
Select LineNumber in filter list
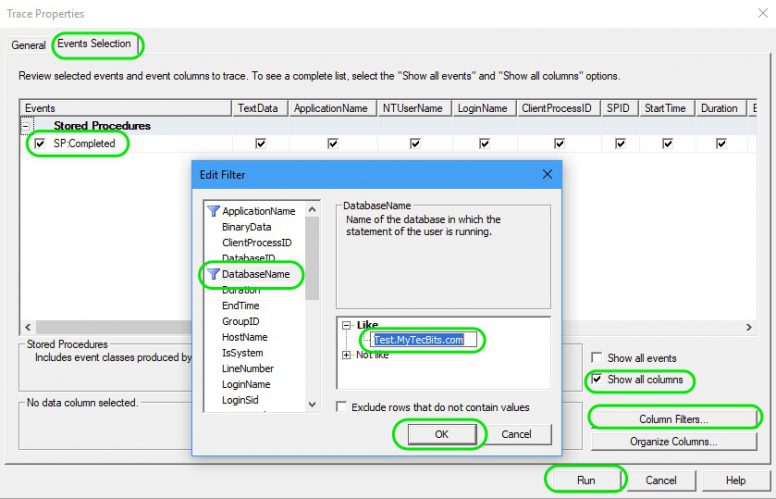247,368
